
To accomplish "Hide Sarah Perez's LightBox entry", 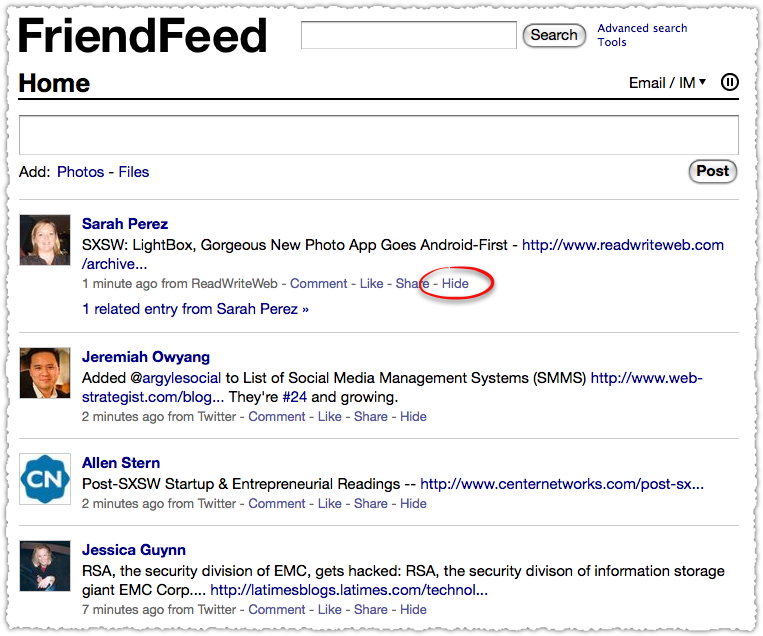I will [x=455, y=283].
